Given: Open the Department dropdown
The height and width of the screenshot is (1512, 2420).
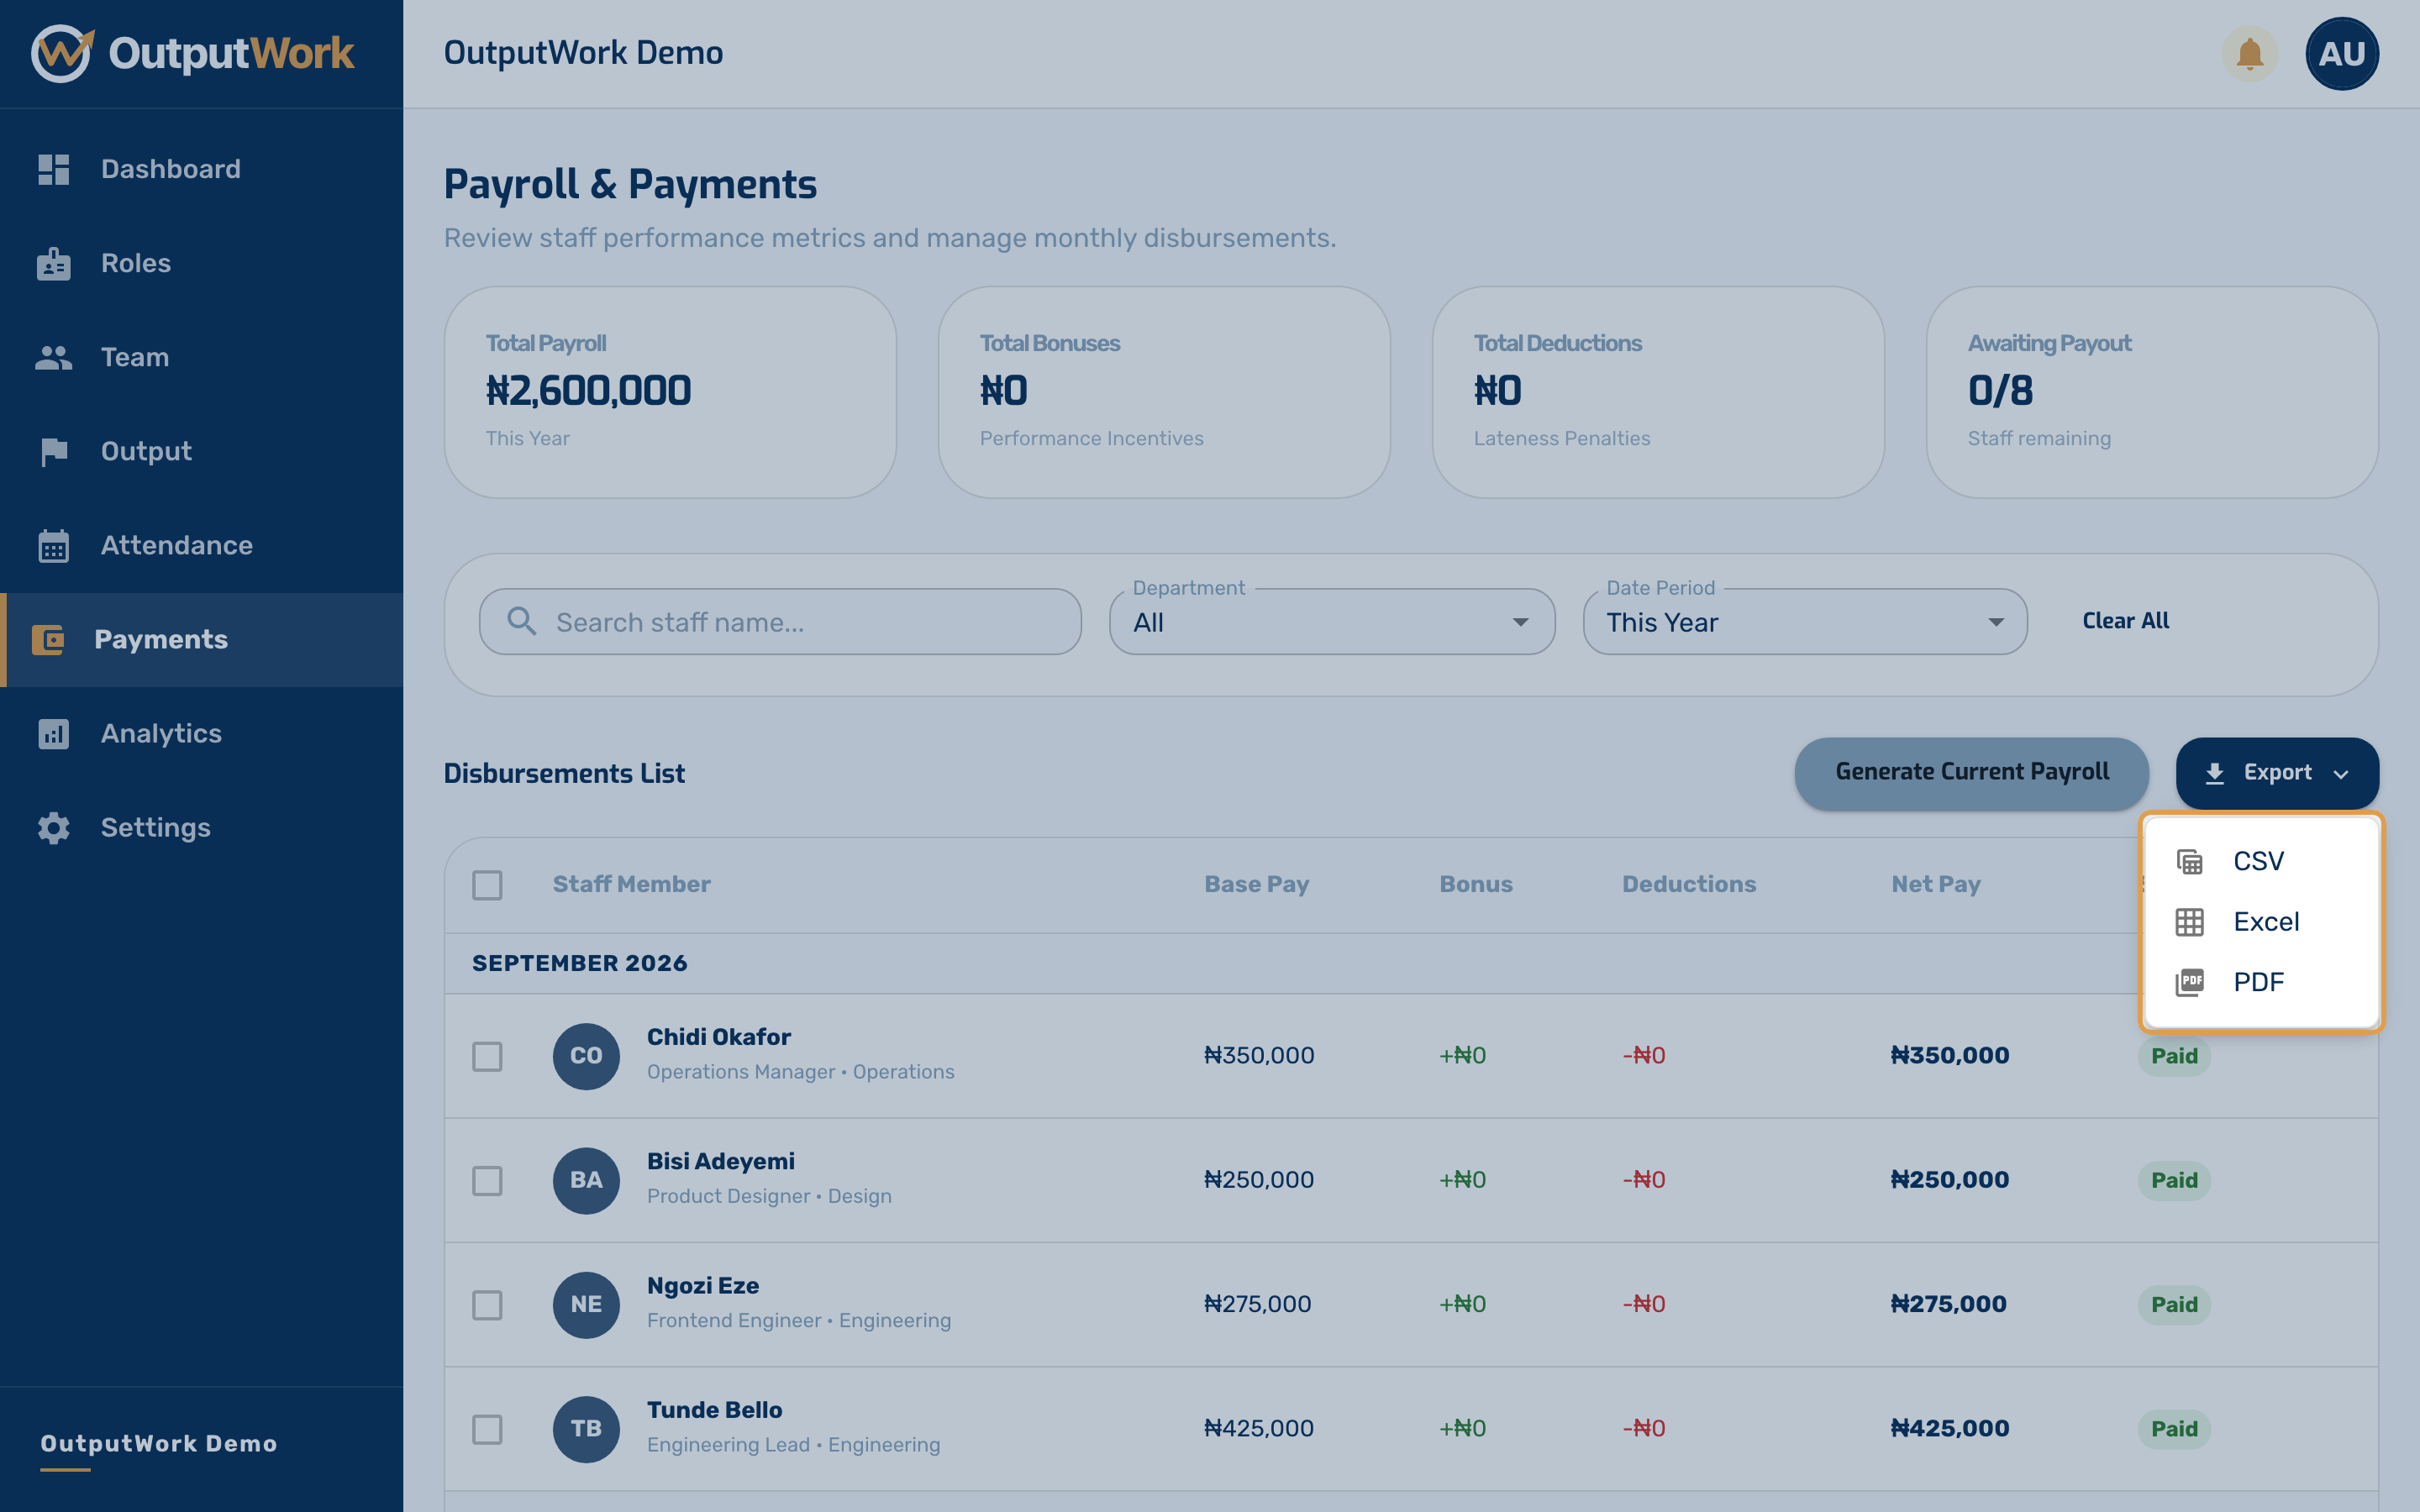Looking at the screenshot, I should coord(1332,622).
